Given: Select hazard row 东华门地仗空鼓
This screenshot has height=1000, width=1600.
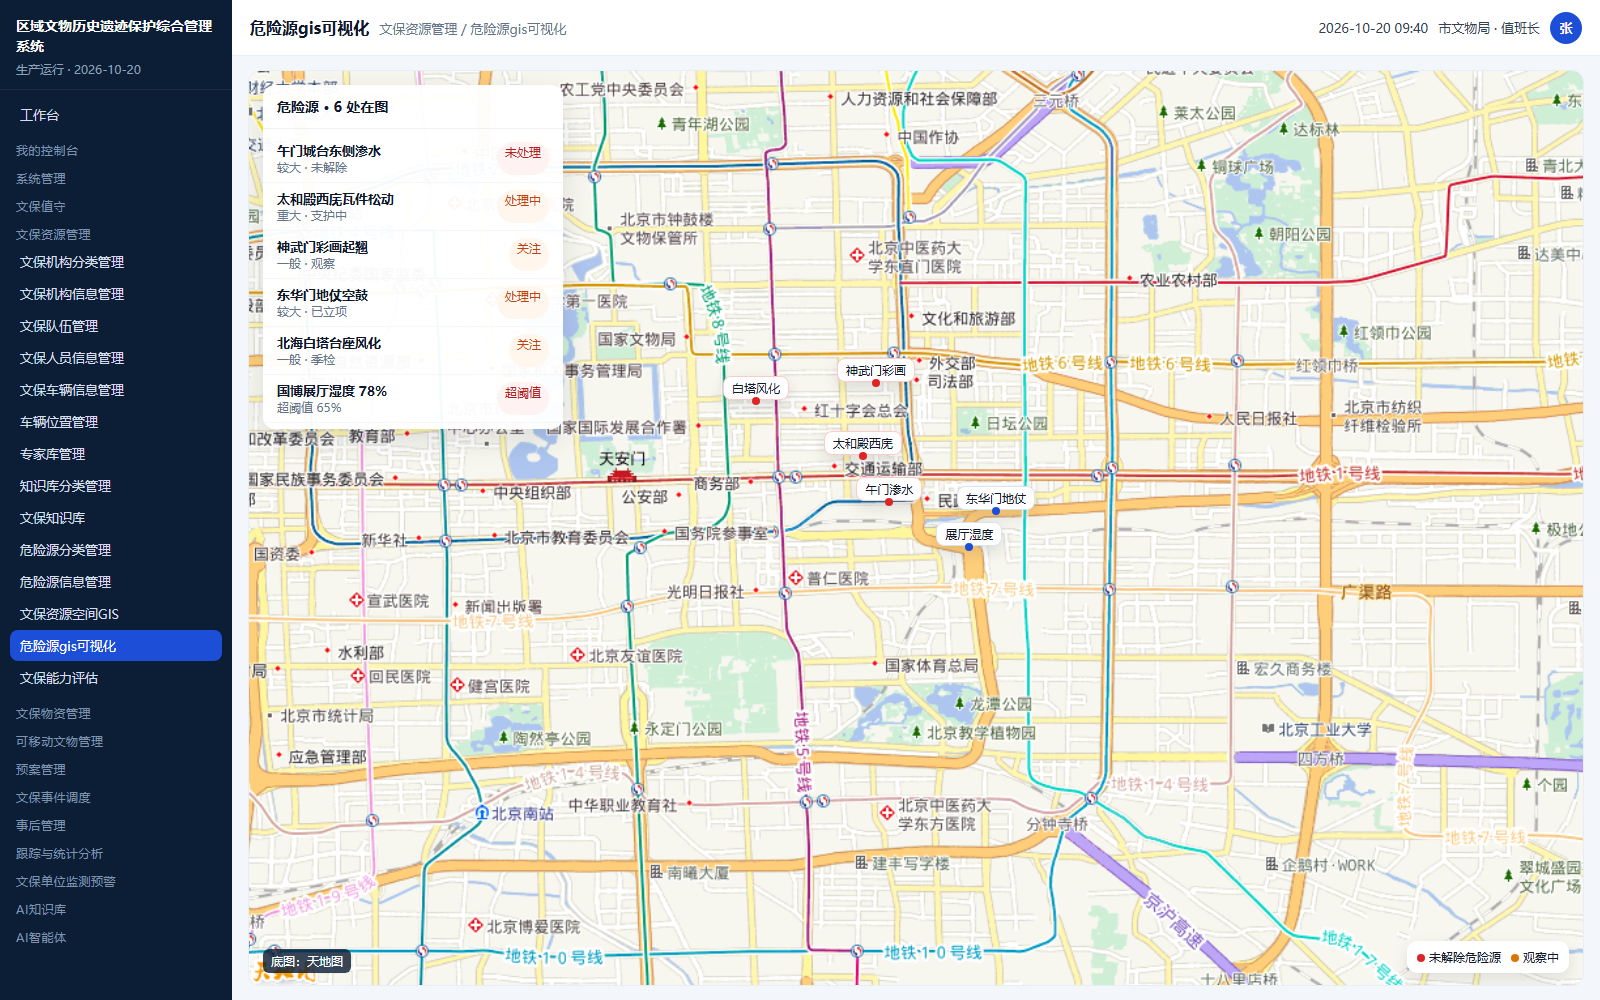Looking at the screenshot, I should (x=413, y=302).
